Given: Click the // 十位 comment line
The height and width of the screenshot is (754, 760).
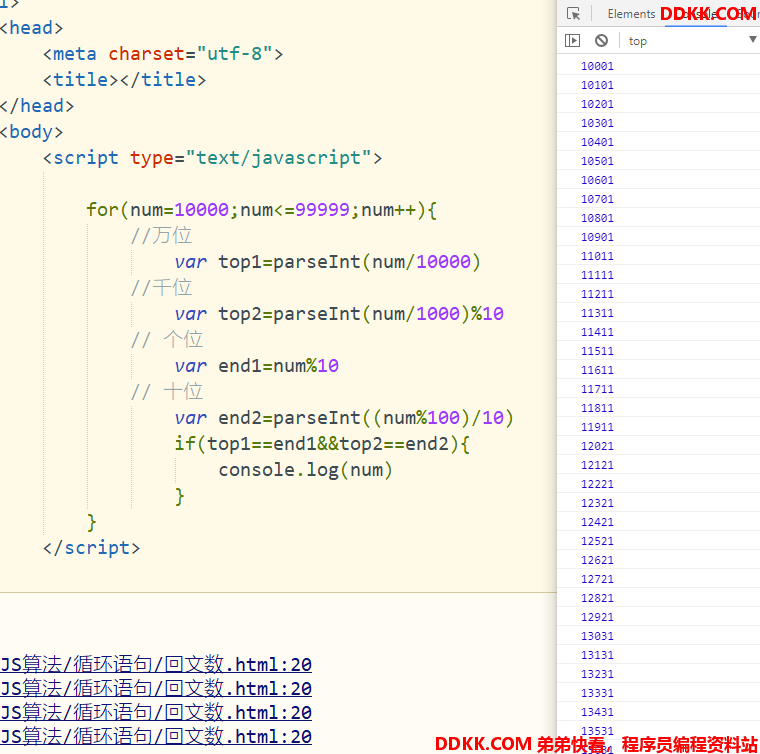Looking at the screenshot, I should 167,392.
